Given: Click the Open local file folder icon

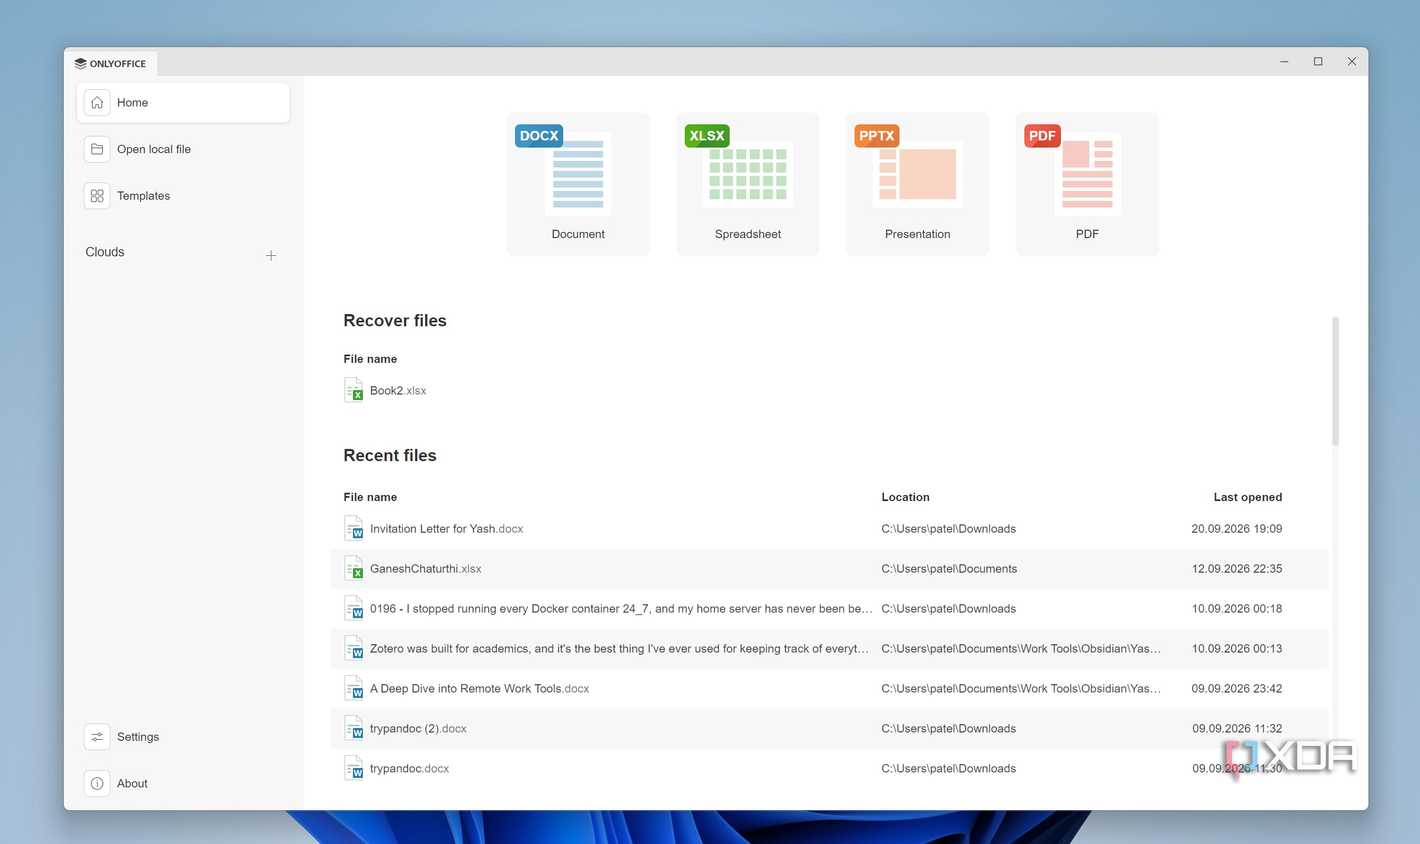Looking at the screenshot, I should 97,149.
